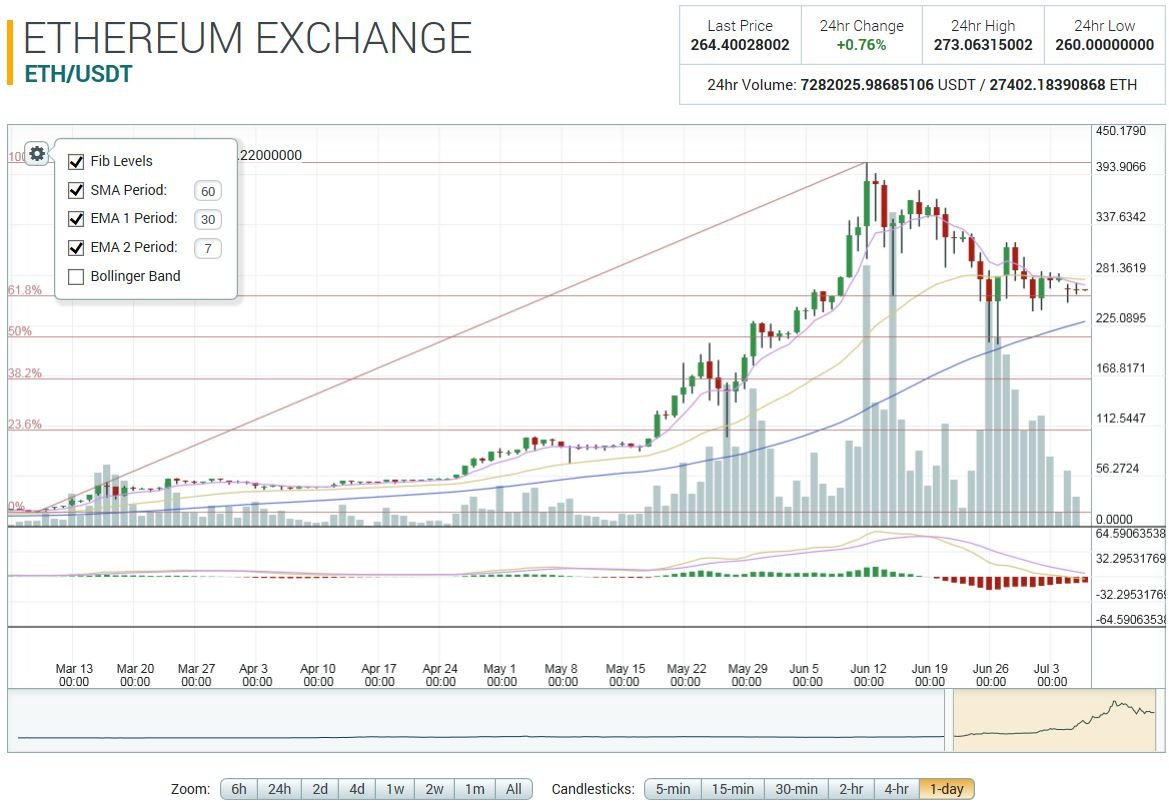Click the 24hr High value 273.06315002
The image size is (1169, 812).
click(x=983, y=45)
